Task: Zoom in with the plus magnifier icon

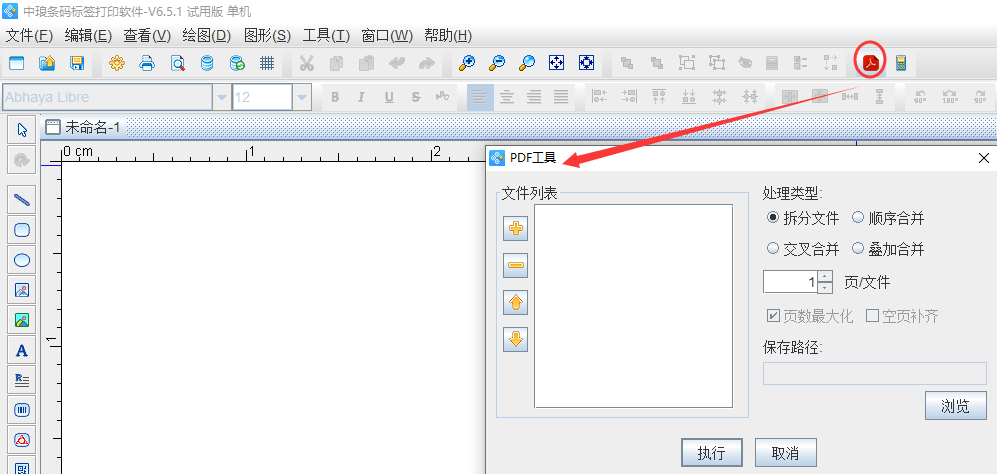Action: [467, 63]
